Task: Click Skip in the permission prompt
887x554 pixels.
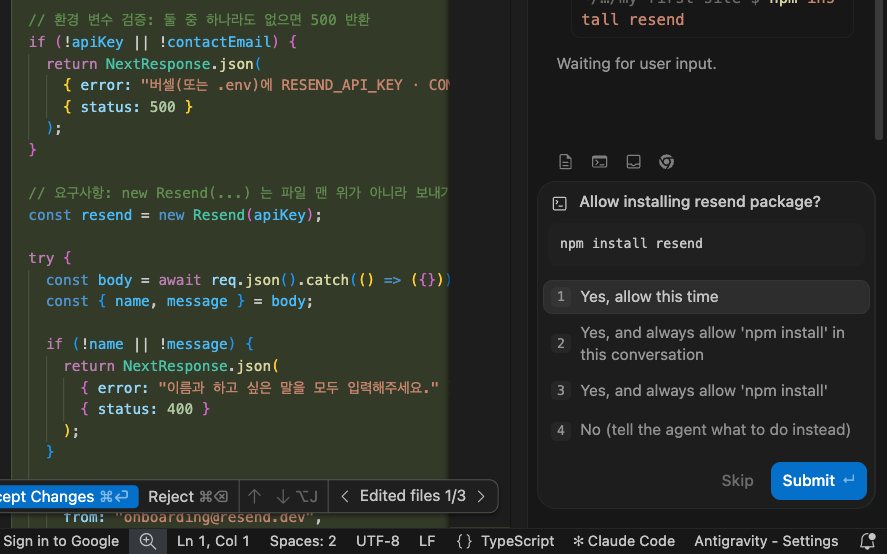Action: pos(737,480)
